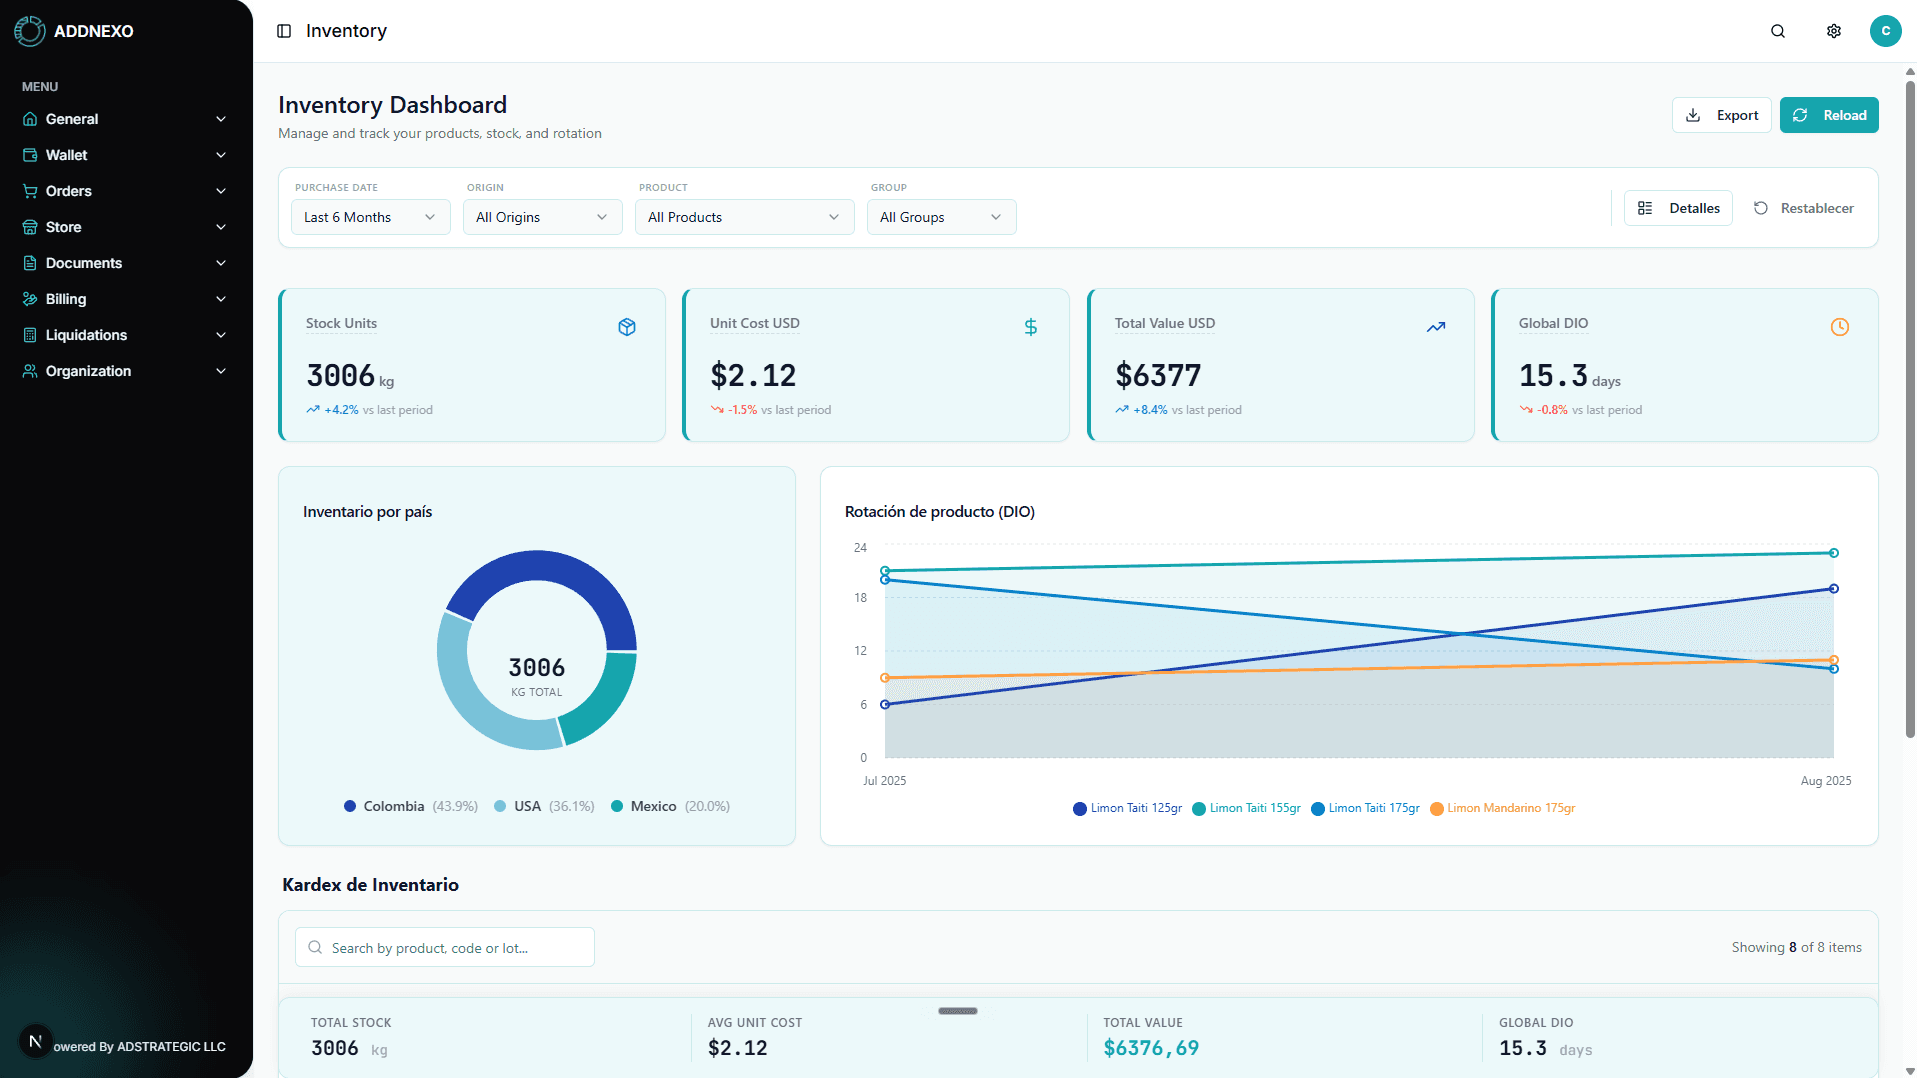This screenshot has width=1917, height=1078.
Task: Click the Powered By ADSTRATEGIC LLC text
Action: pyautogui.click(x=140, y=1047)
